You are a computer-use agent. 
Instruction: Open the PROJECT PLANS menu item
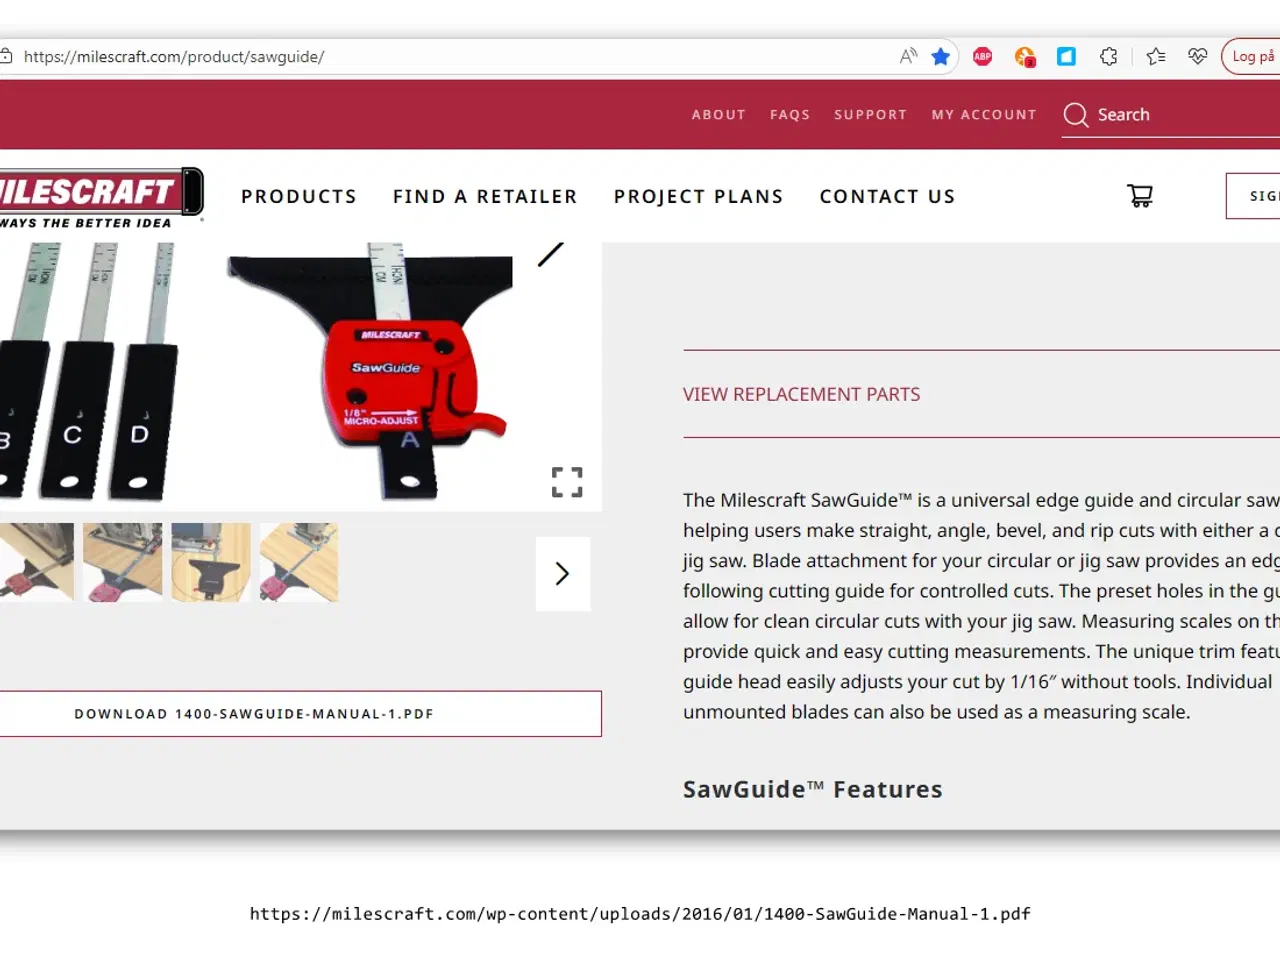698,196
